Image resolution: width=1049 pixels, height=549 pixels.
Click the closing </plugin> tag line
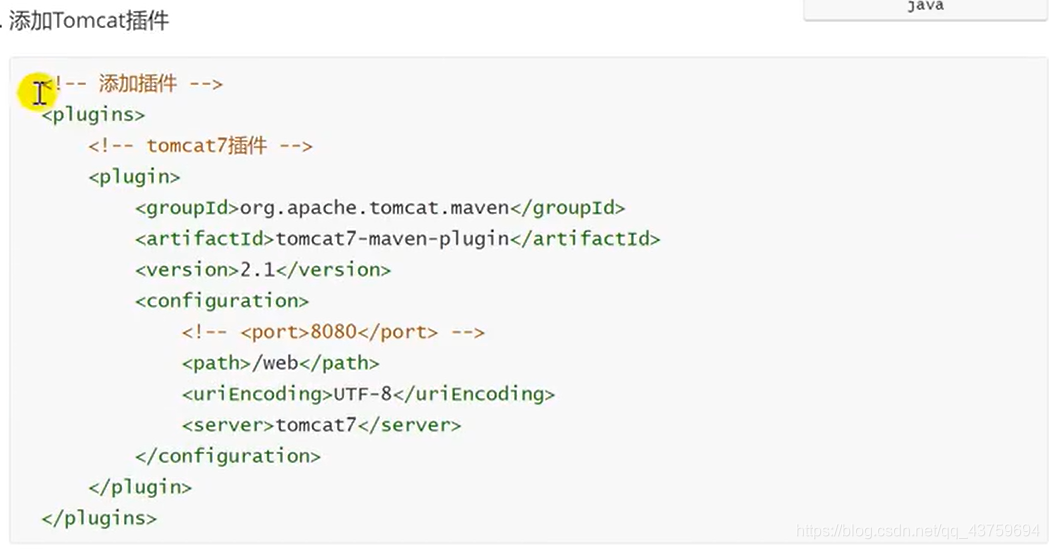point(140,487)
